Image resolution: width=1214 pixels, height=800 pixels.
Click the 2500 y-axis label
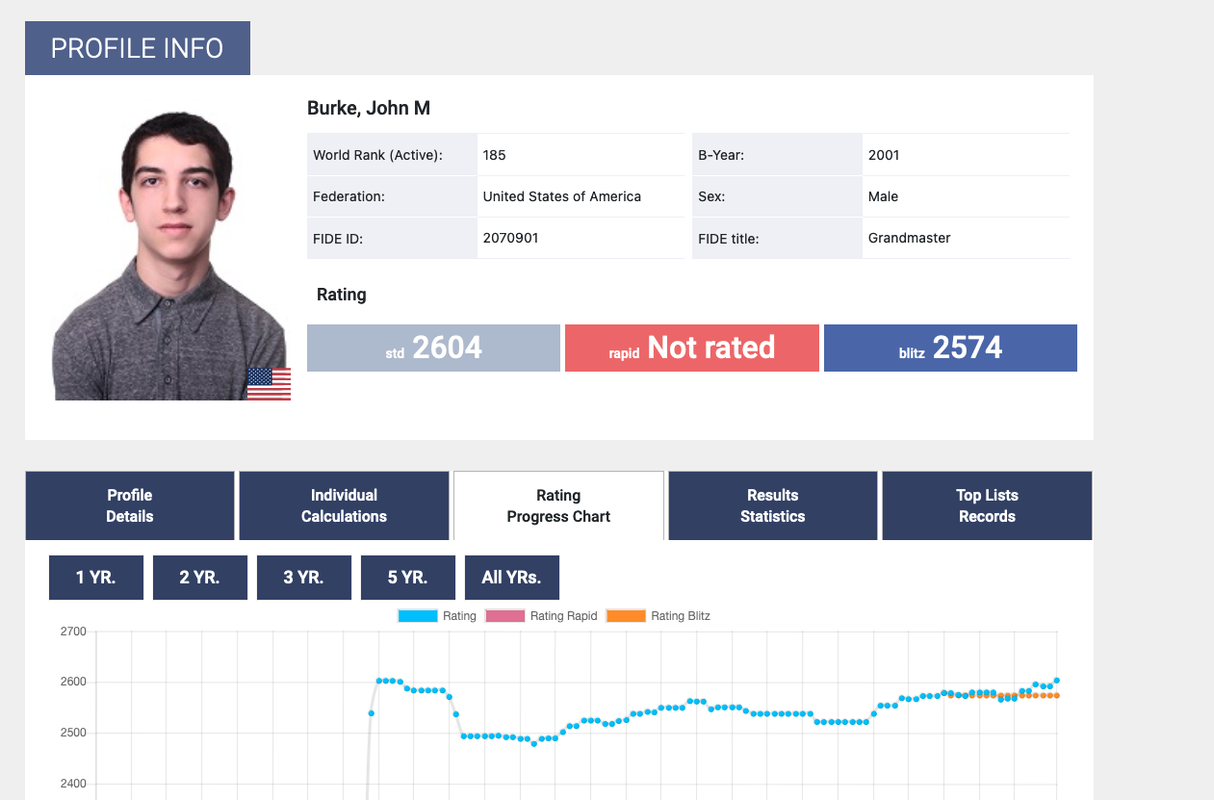tap(74, 733)
